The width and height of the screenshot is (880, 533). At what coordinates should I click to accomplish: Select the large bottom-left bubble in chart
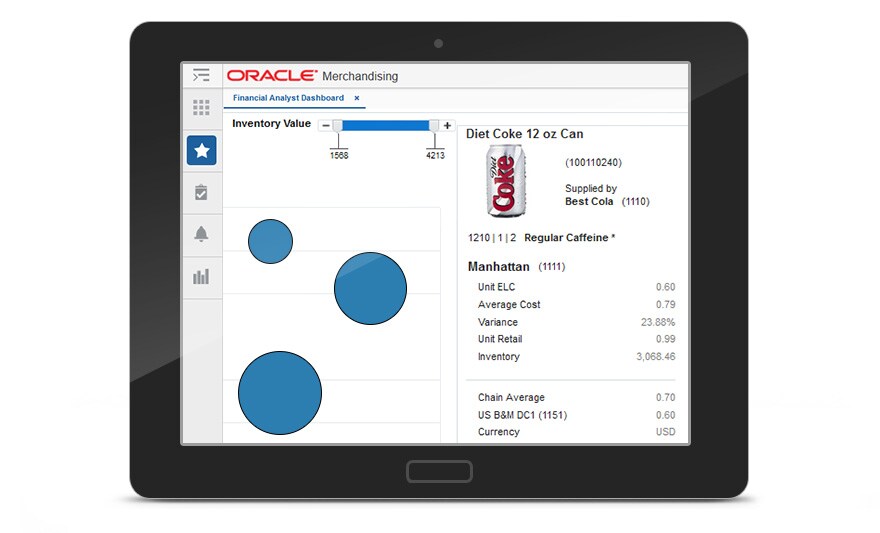(x=280, y=393)
